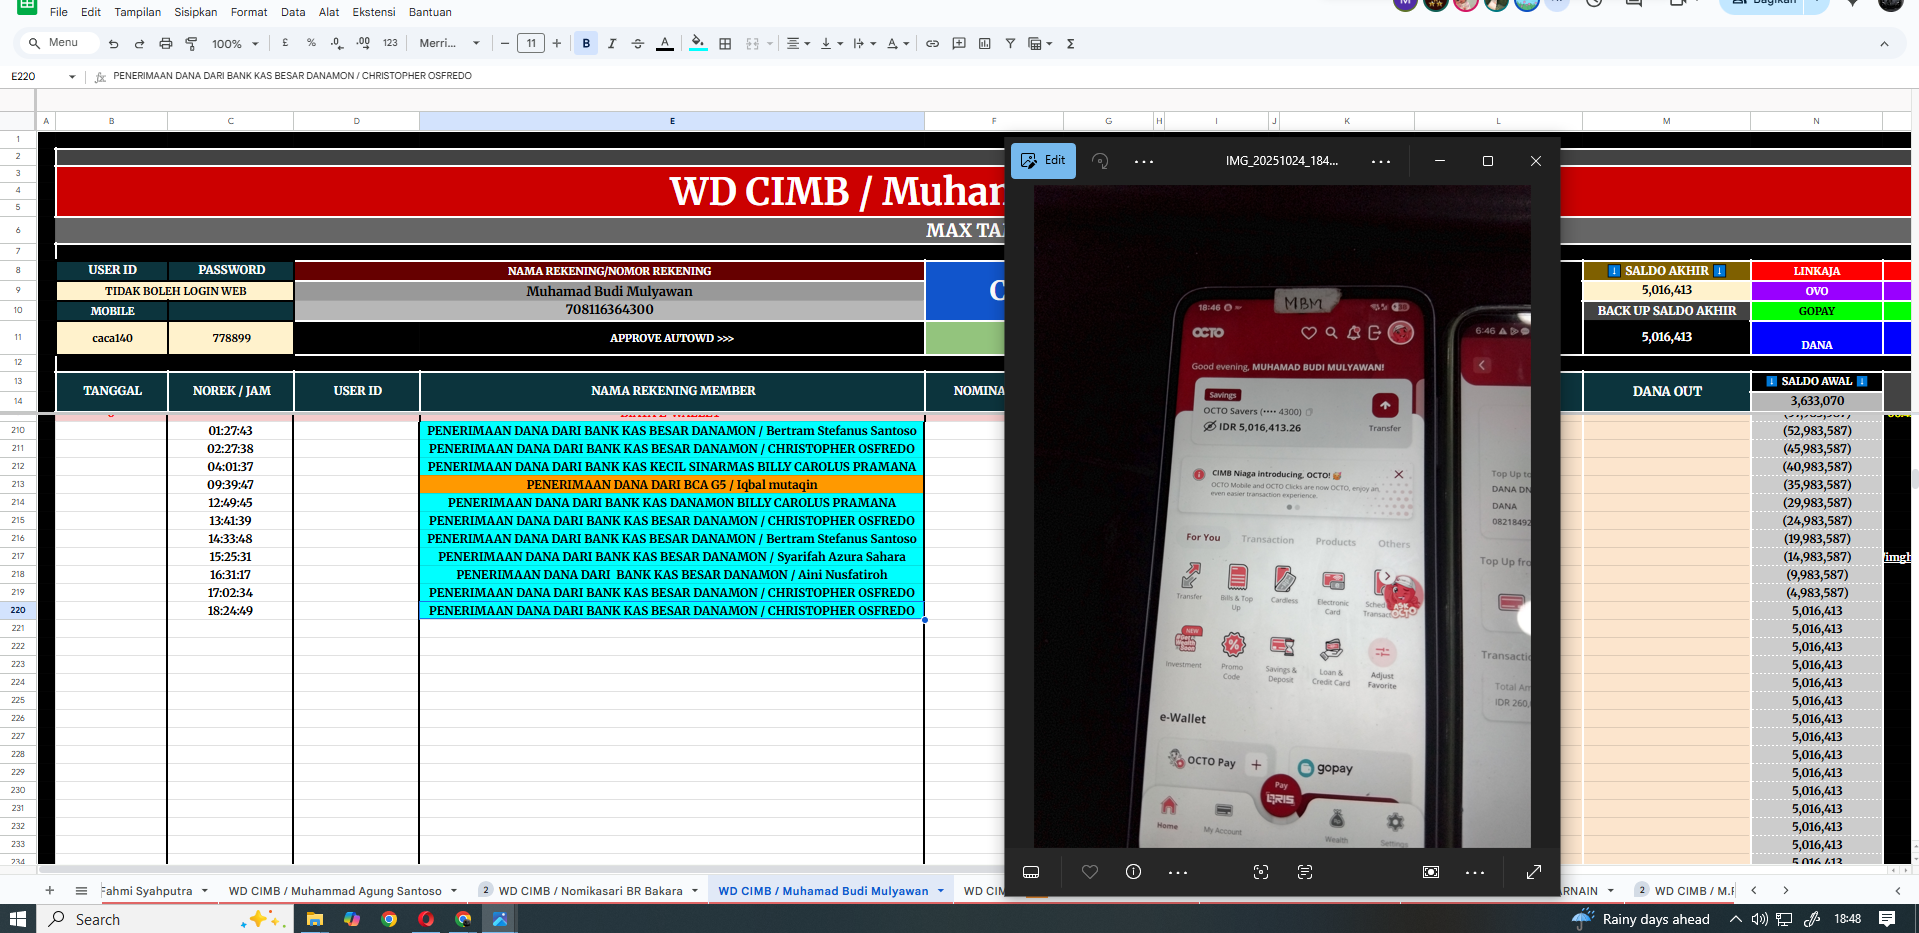Viewport: 1919px width, 933px height.
Task: Open the Sisipkan menu
Action: click(196, 12)
